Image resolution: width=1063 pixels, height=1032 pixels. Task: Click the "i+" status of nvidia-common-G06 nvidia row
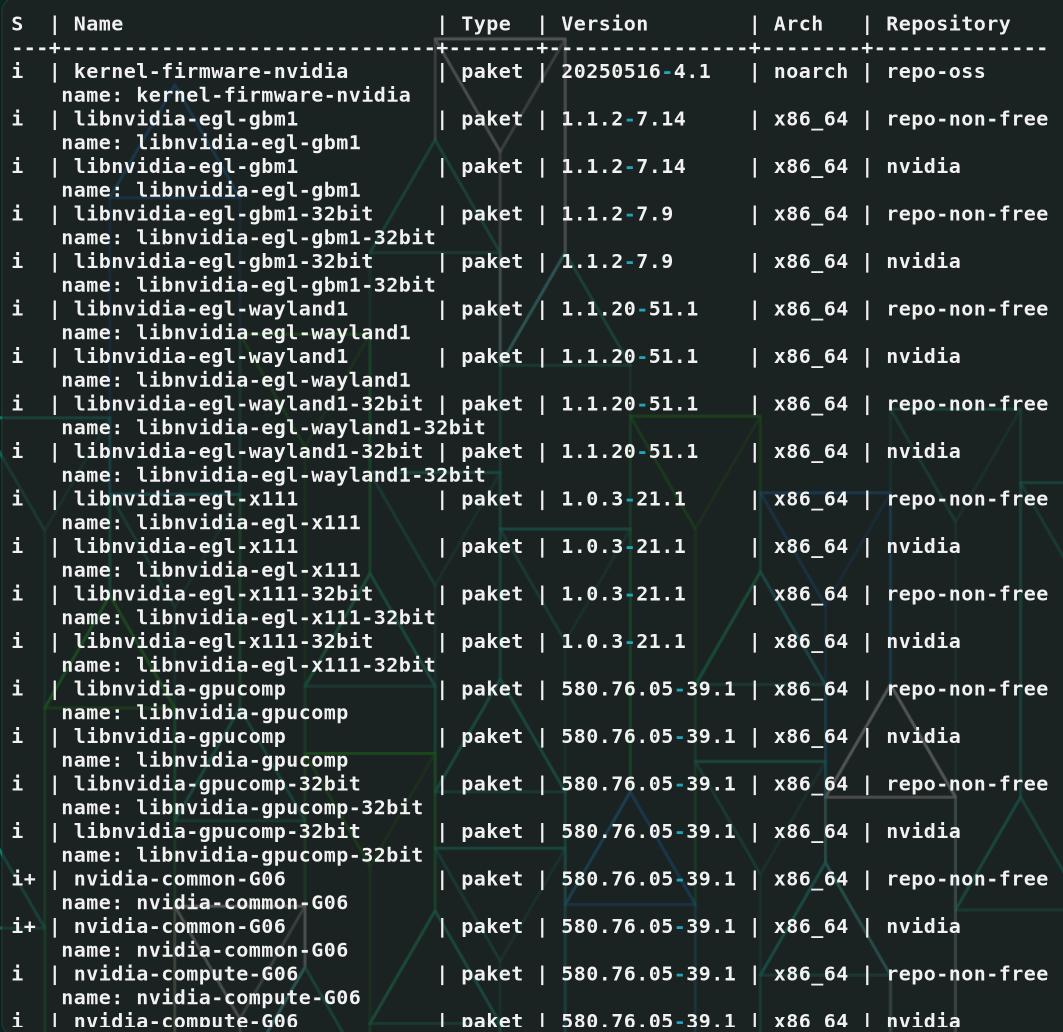pos(24,926)
